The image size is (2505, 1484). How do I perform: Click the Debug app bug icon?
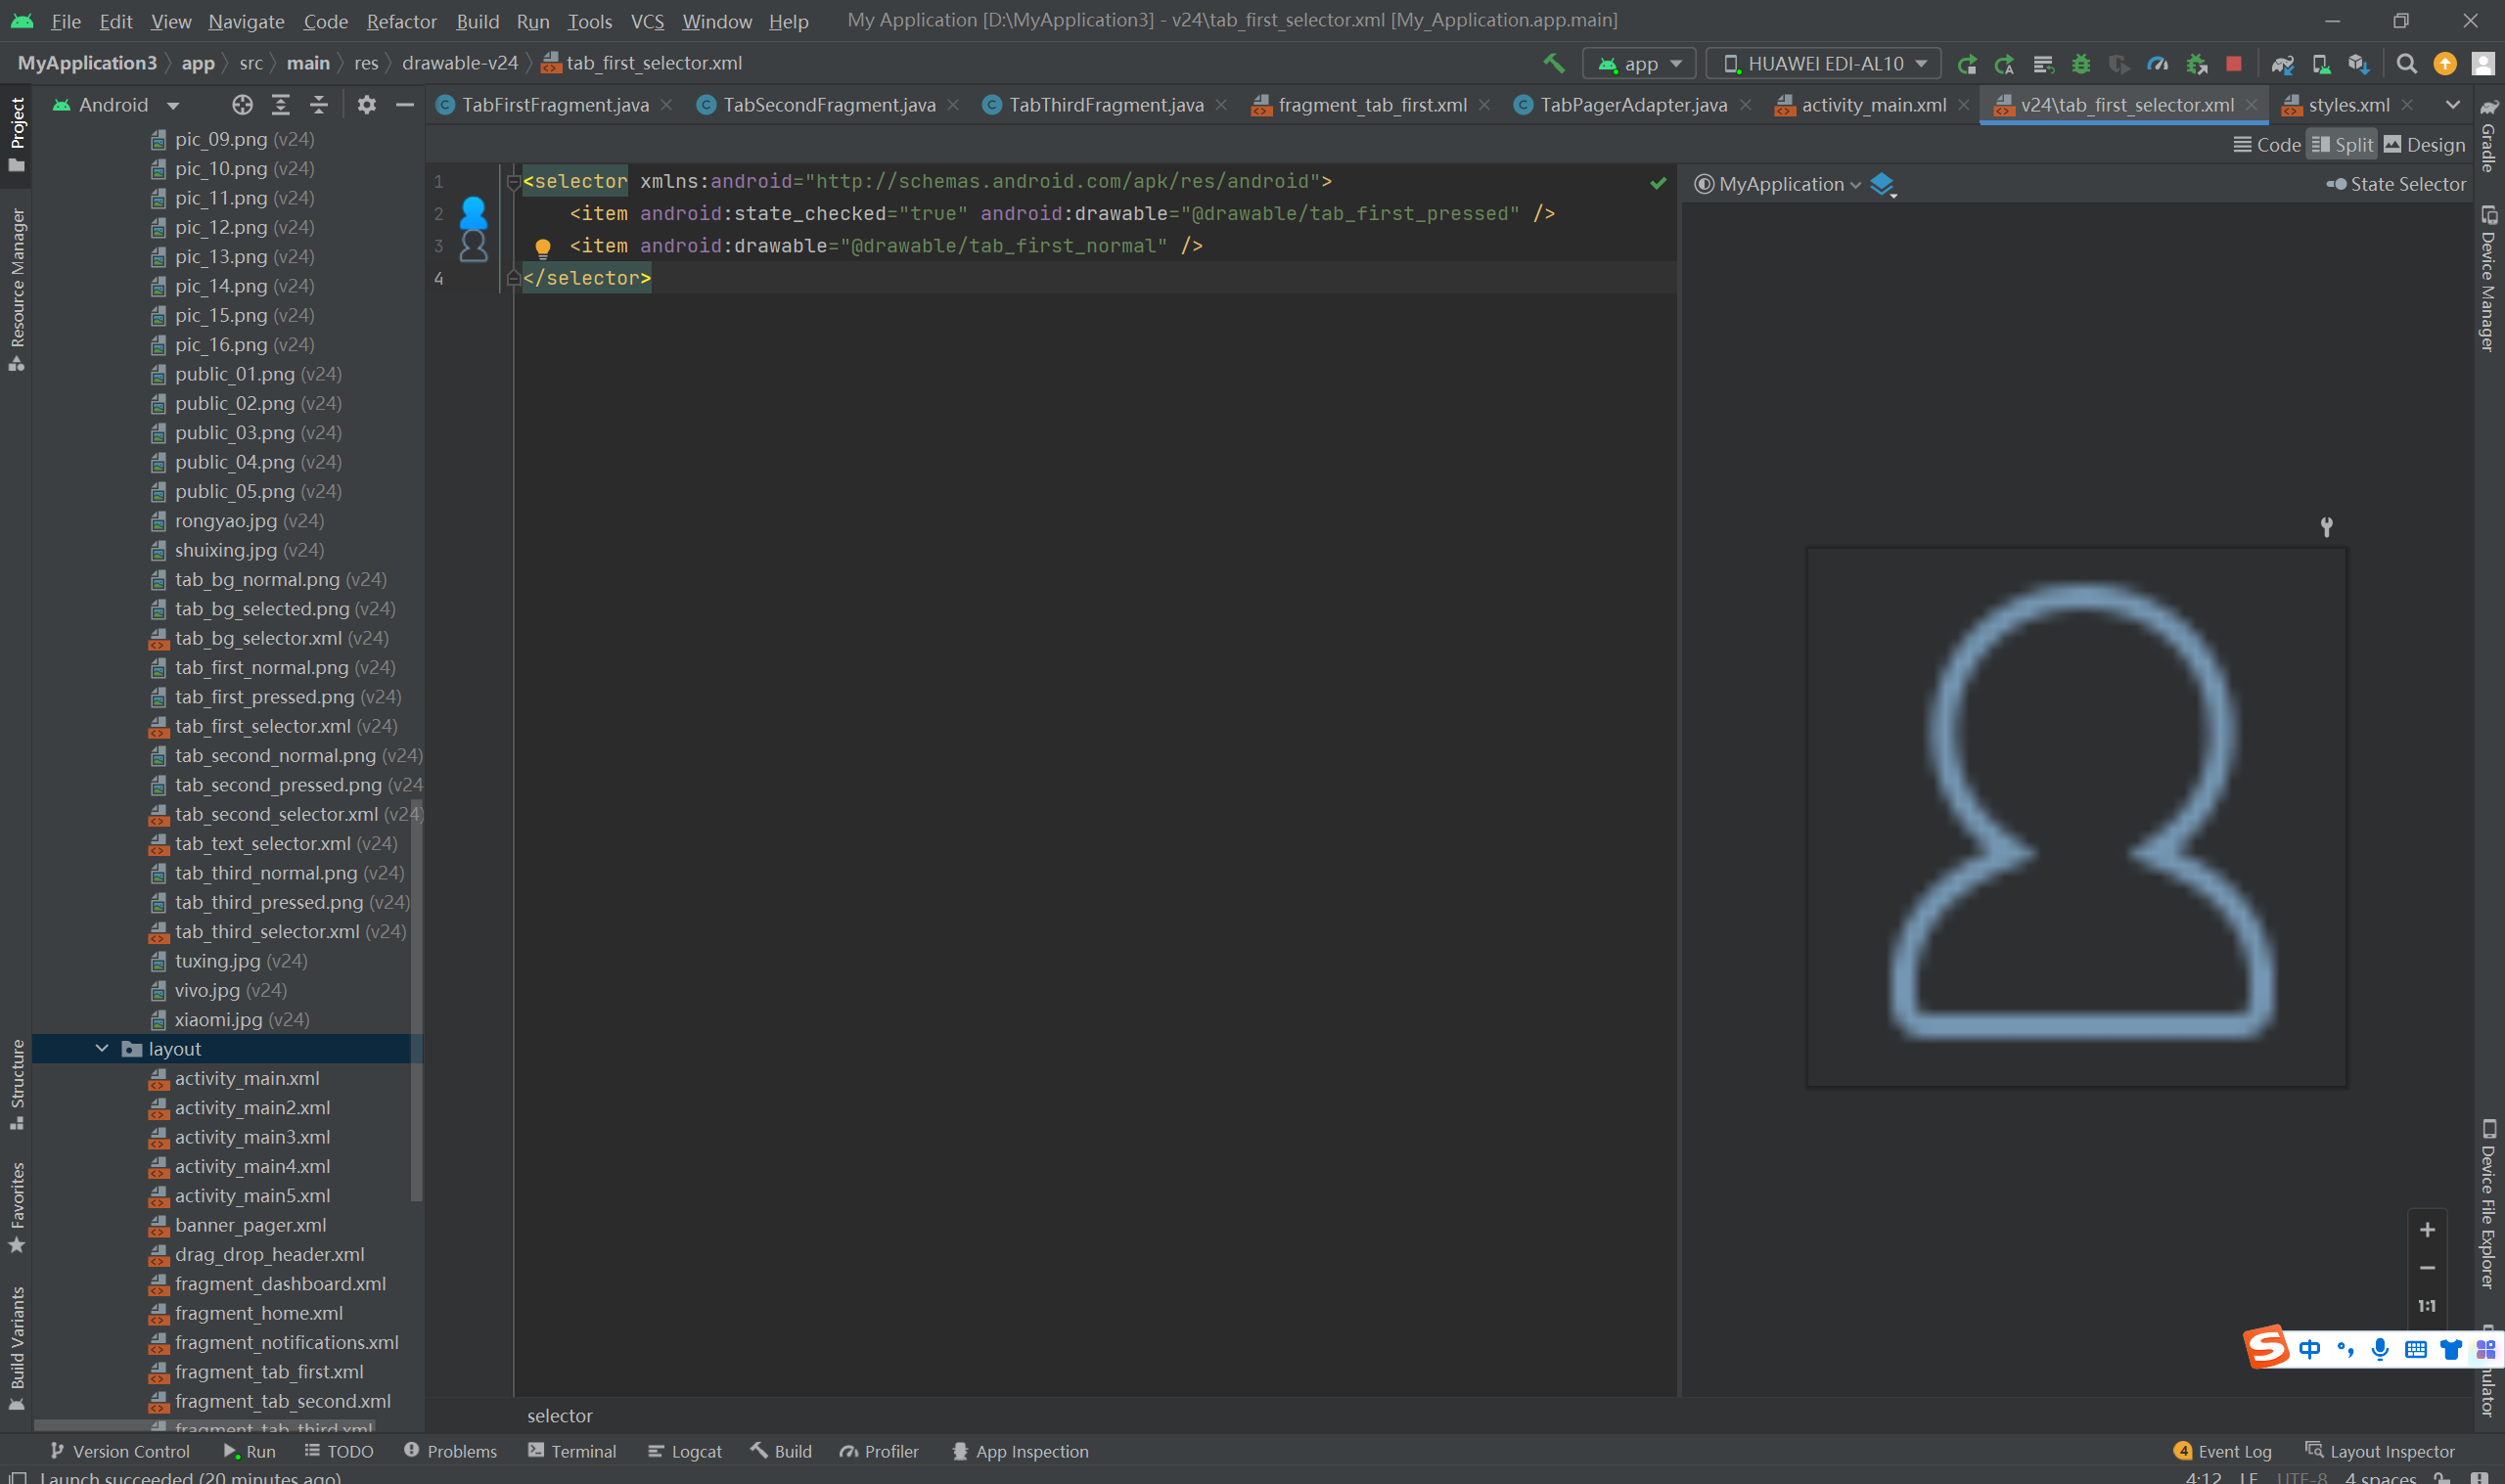[x=2081, y=63]
